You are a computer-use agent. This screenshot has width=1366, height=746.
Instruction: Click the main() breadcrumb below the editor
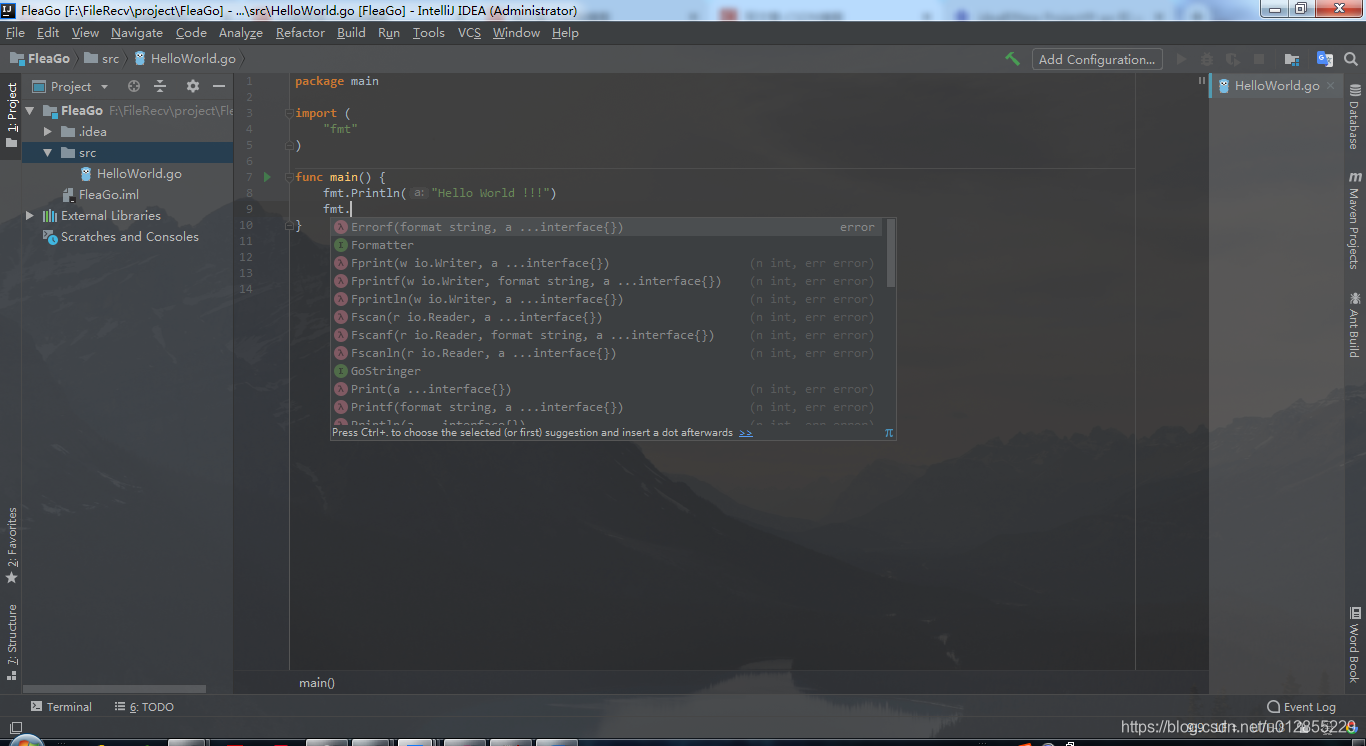tap(317, 683)
